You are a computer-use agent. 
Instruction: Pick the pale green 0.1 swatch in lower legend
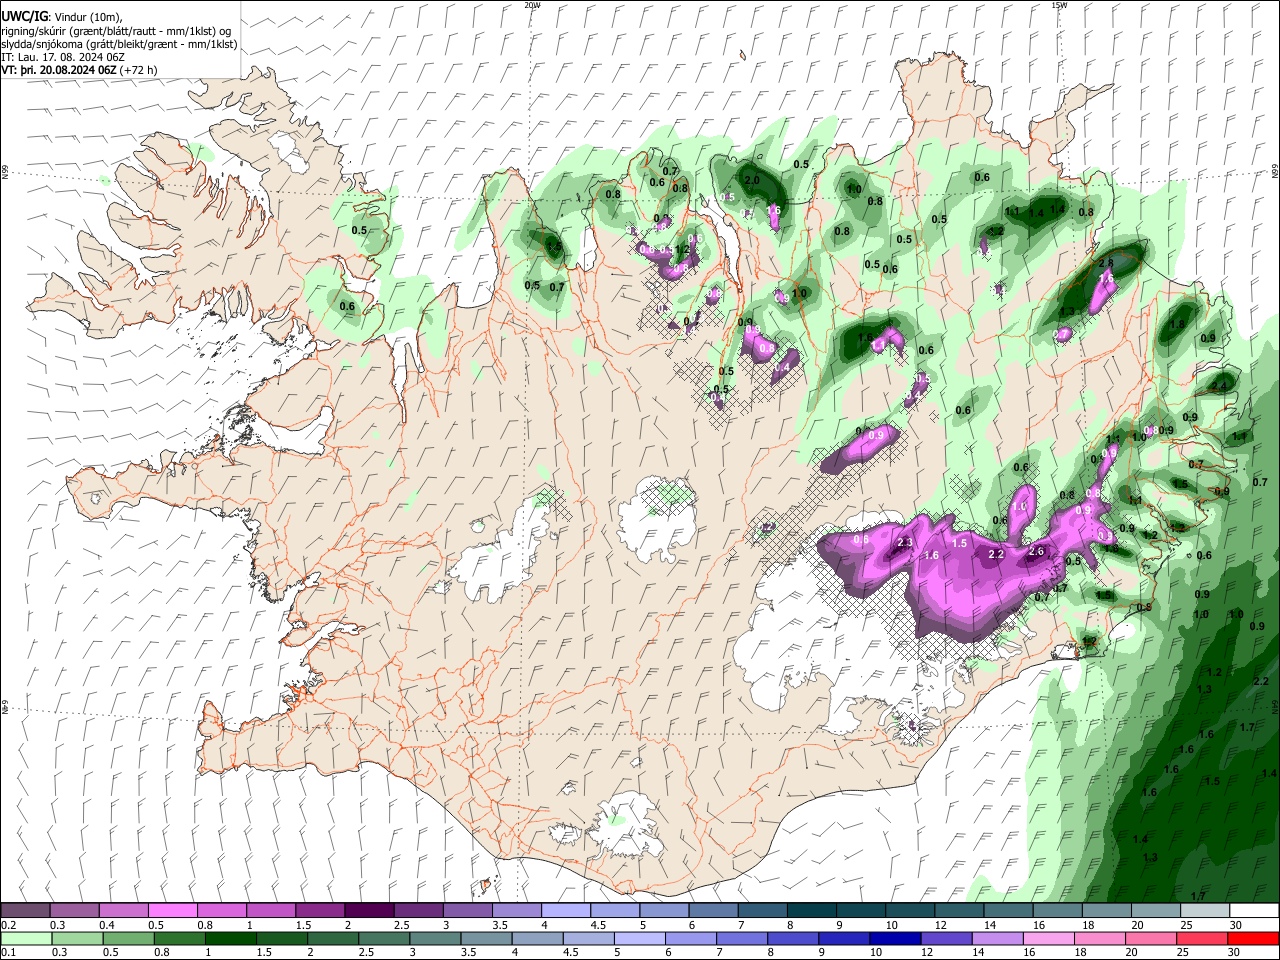pos(26,938)
